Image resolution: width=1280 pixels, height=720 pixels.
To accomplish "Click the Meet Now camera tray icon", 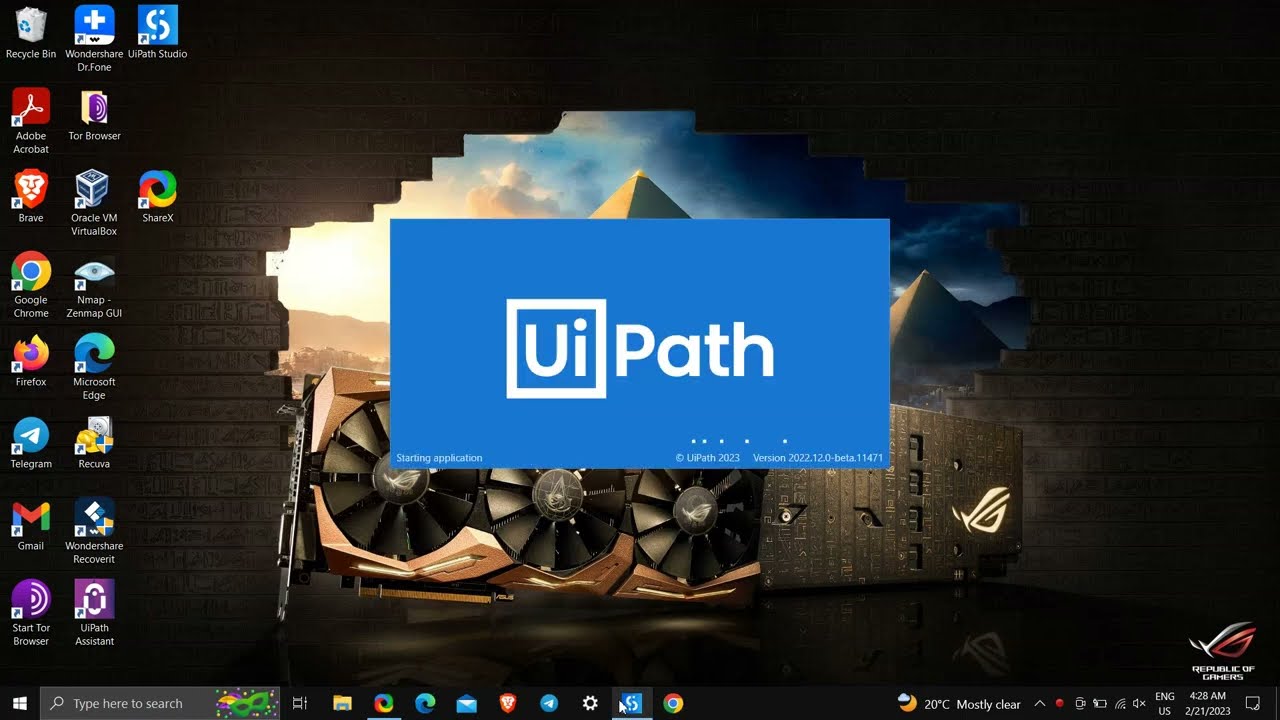I will pyautogui.click(x=1080, y=704).
